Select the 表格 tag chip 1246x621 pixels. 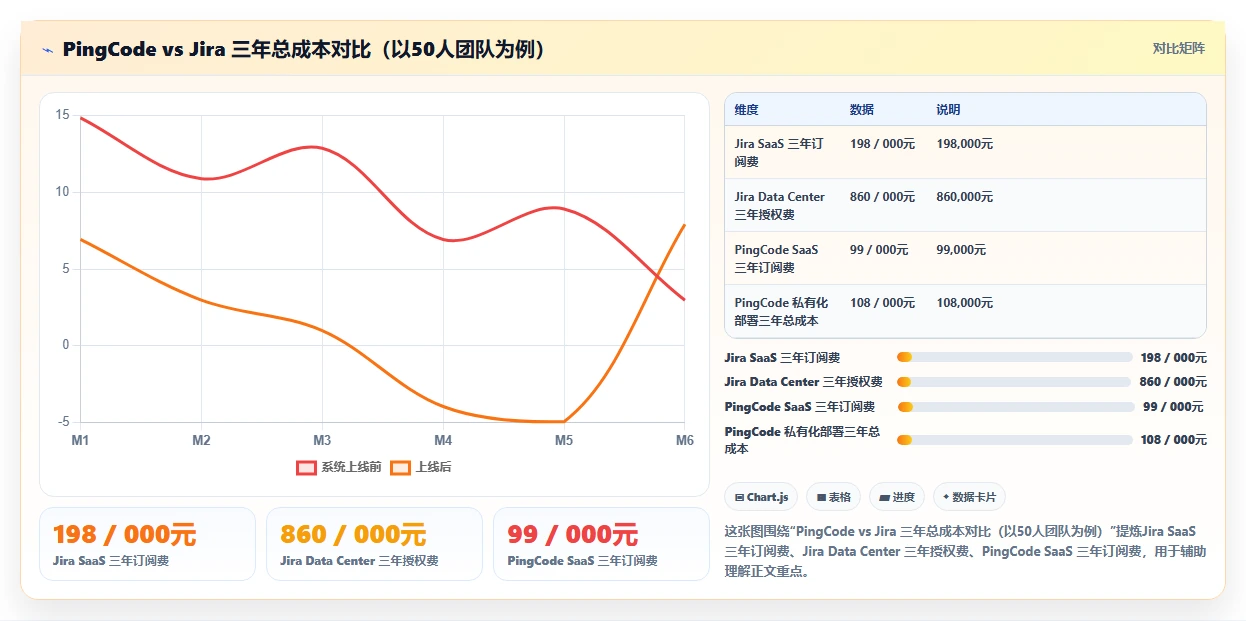point(833,497)
